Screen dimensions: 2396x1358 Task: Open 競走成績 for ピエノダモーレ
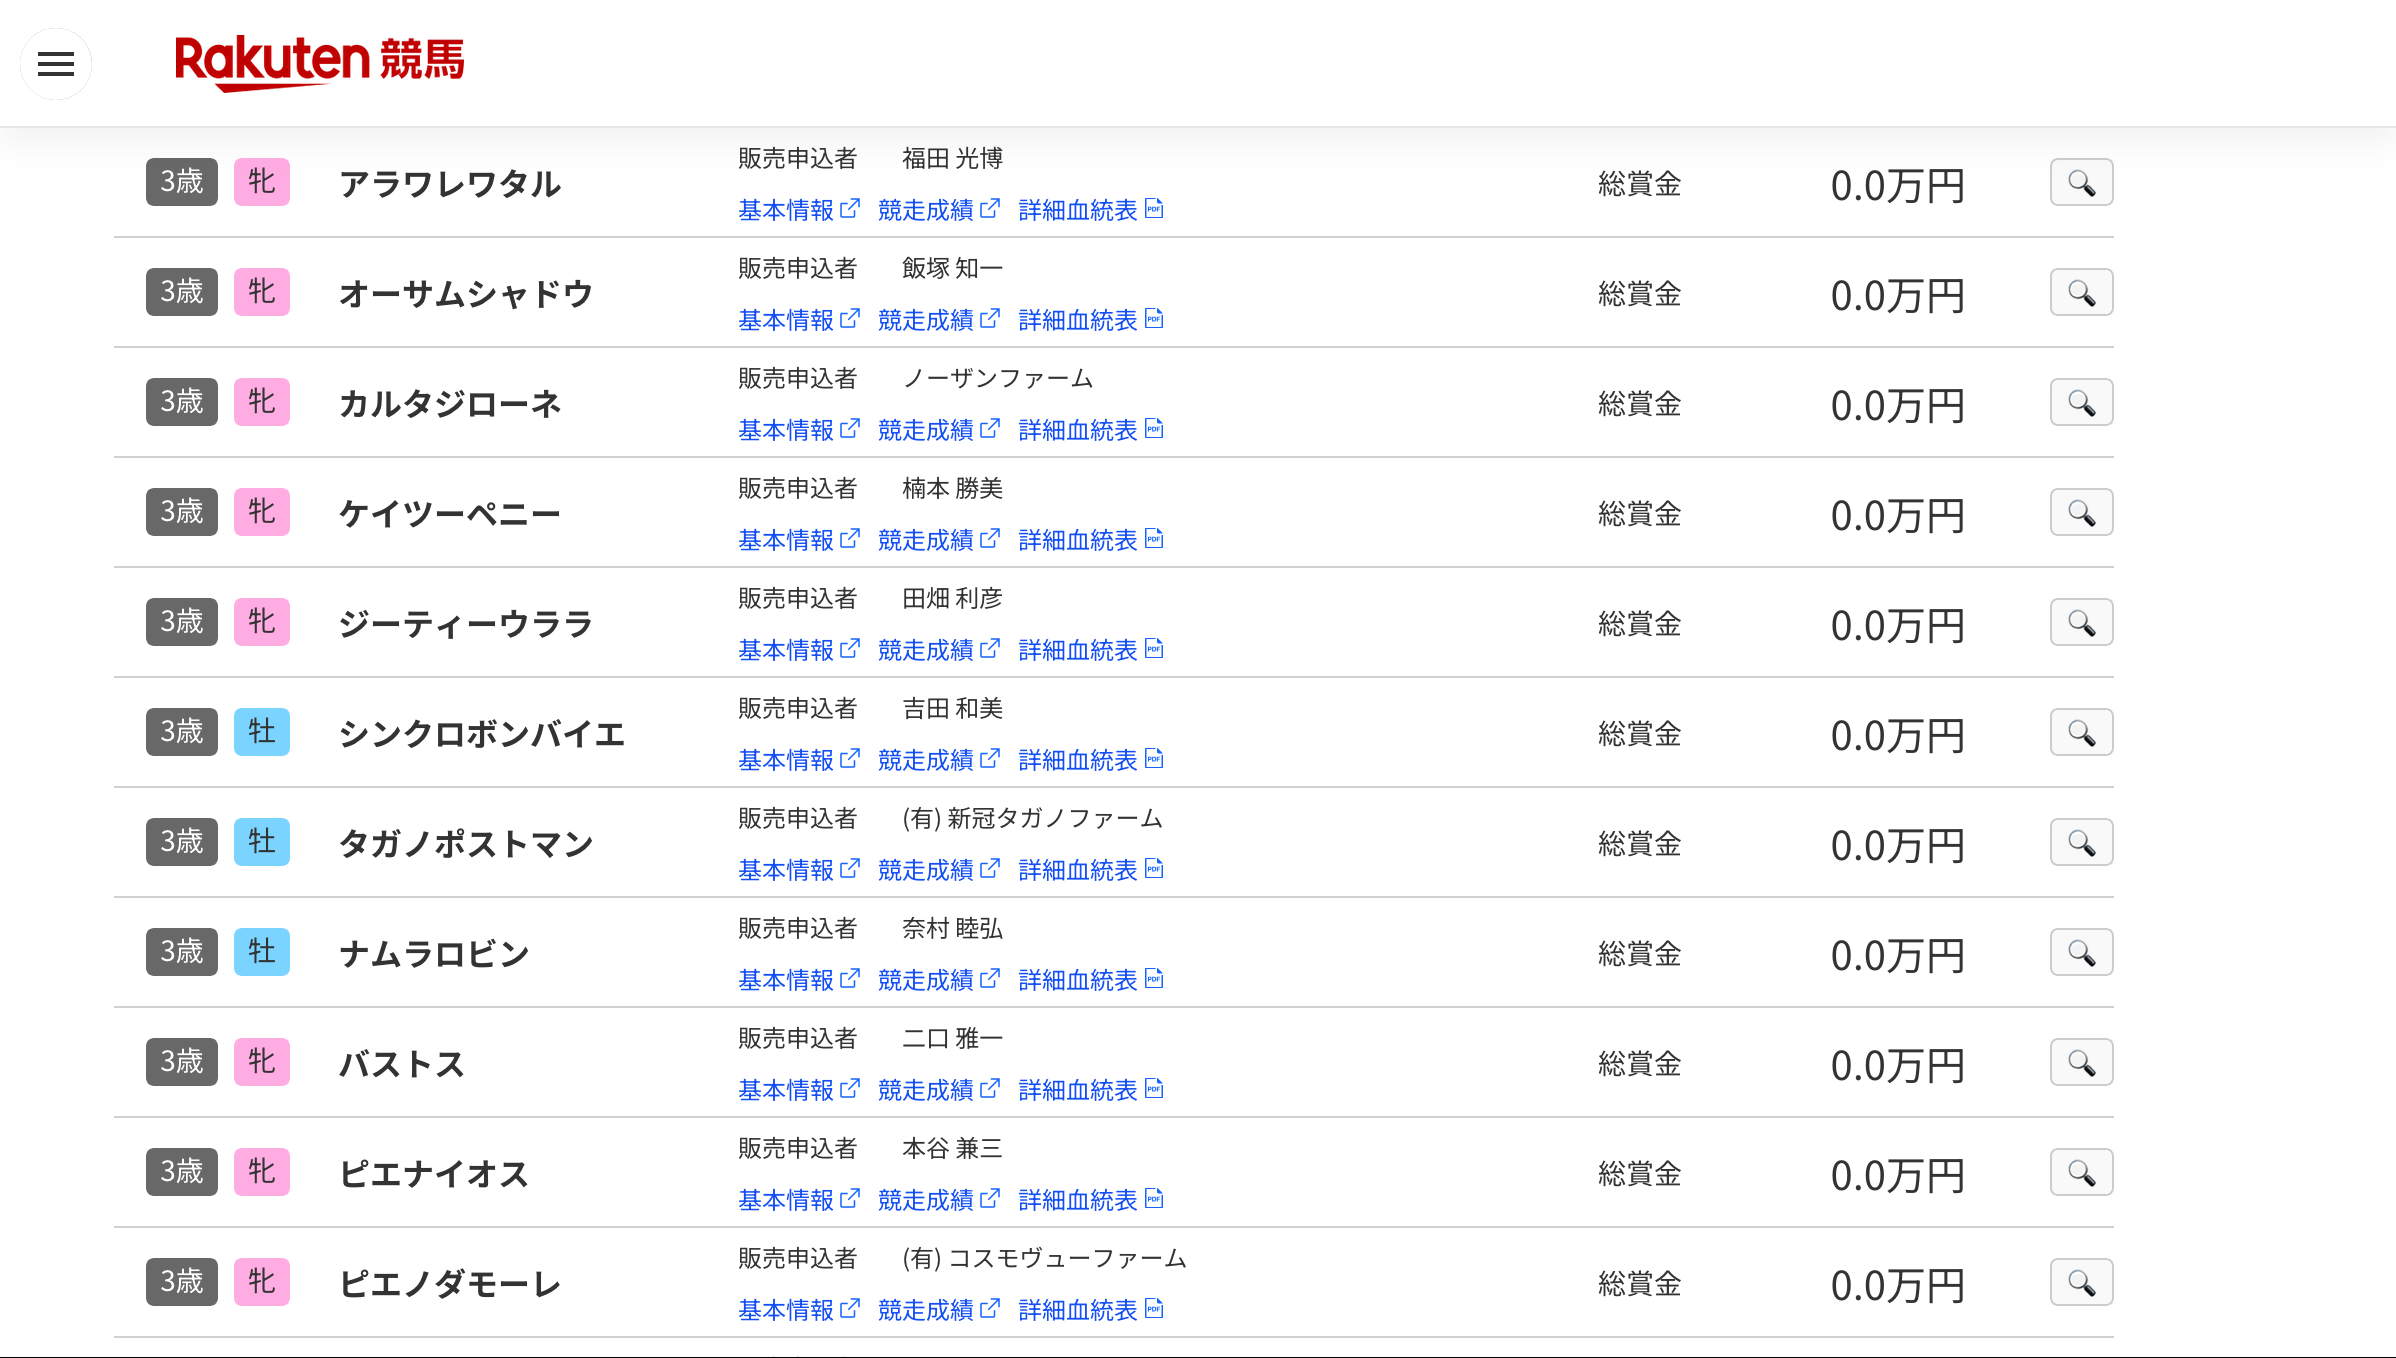pyautogui.click(x=939, y=1310)
